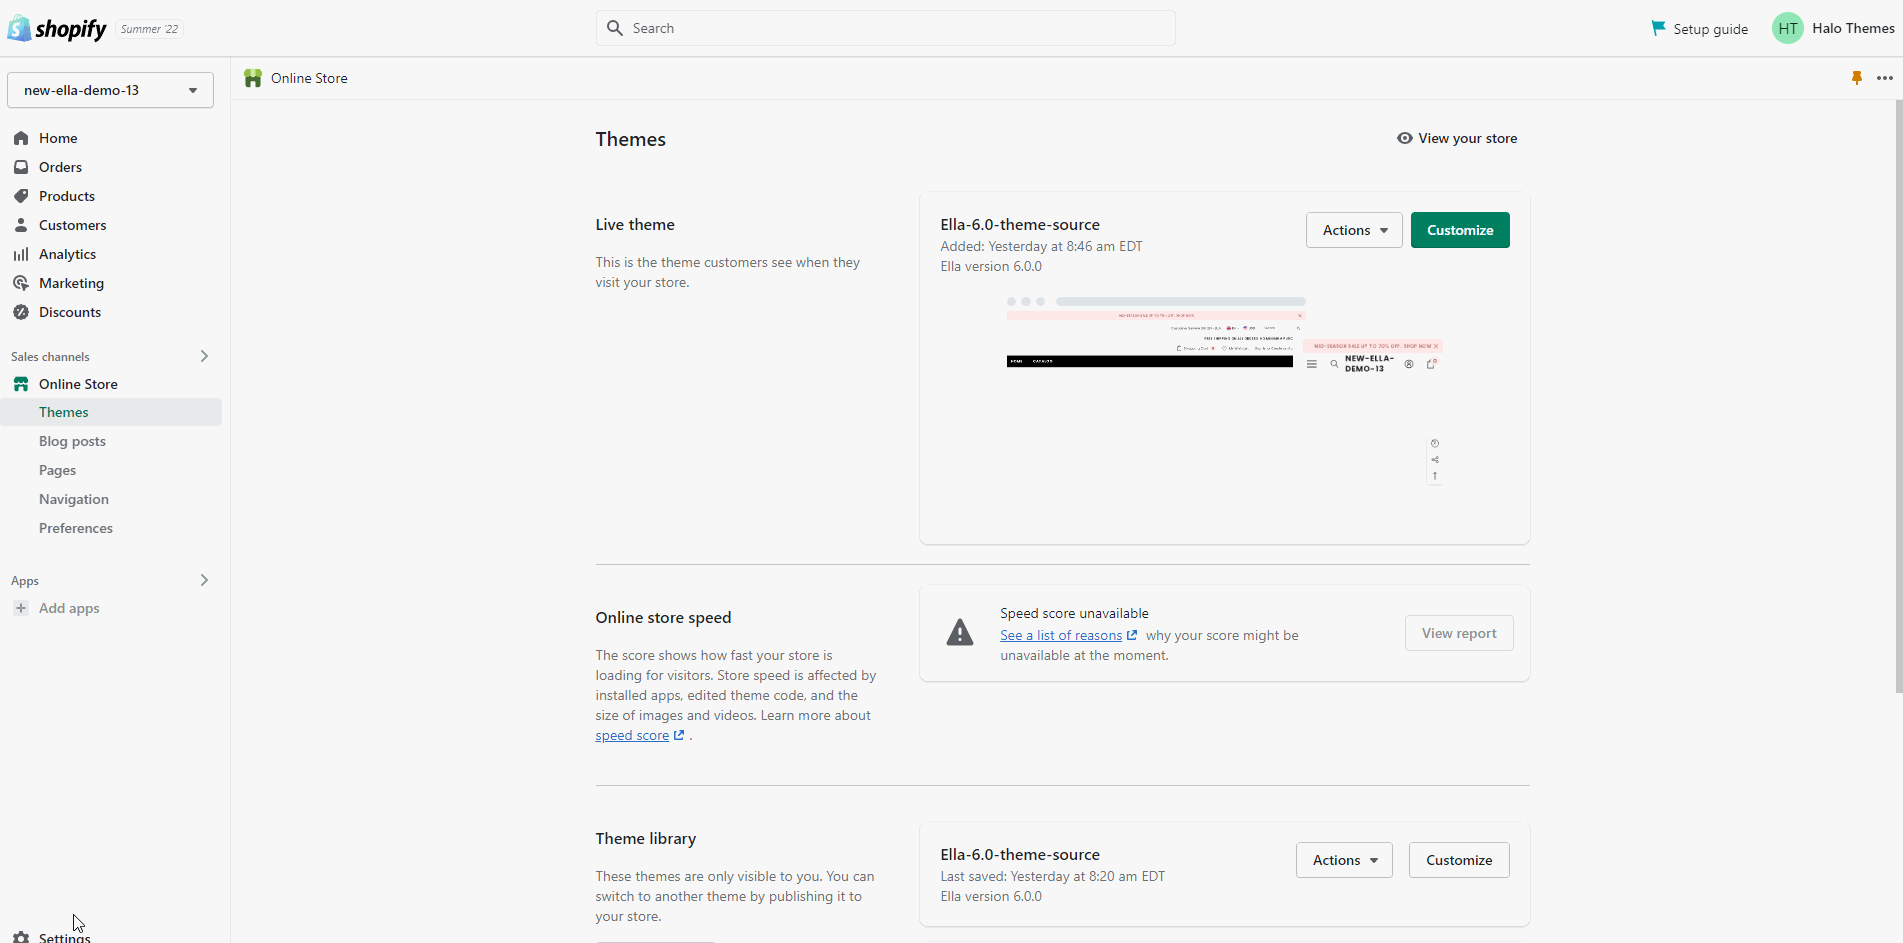Open the Halo Themes account menu

pyautogui.click(x=1833, y=28)
